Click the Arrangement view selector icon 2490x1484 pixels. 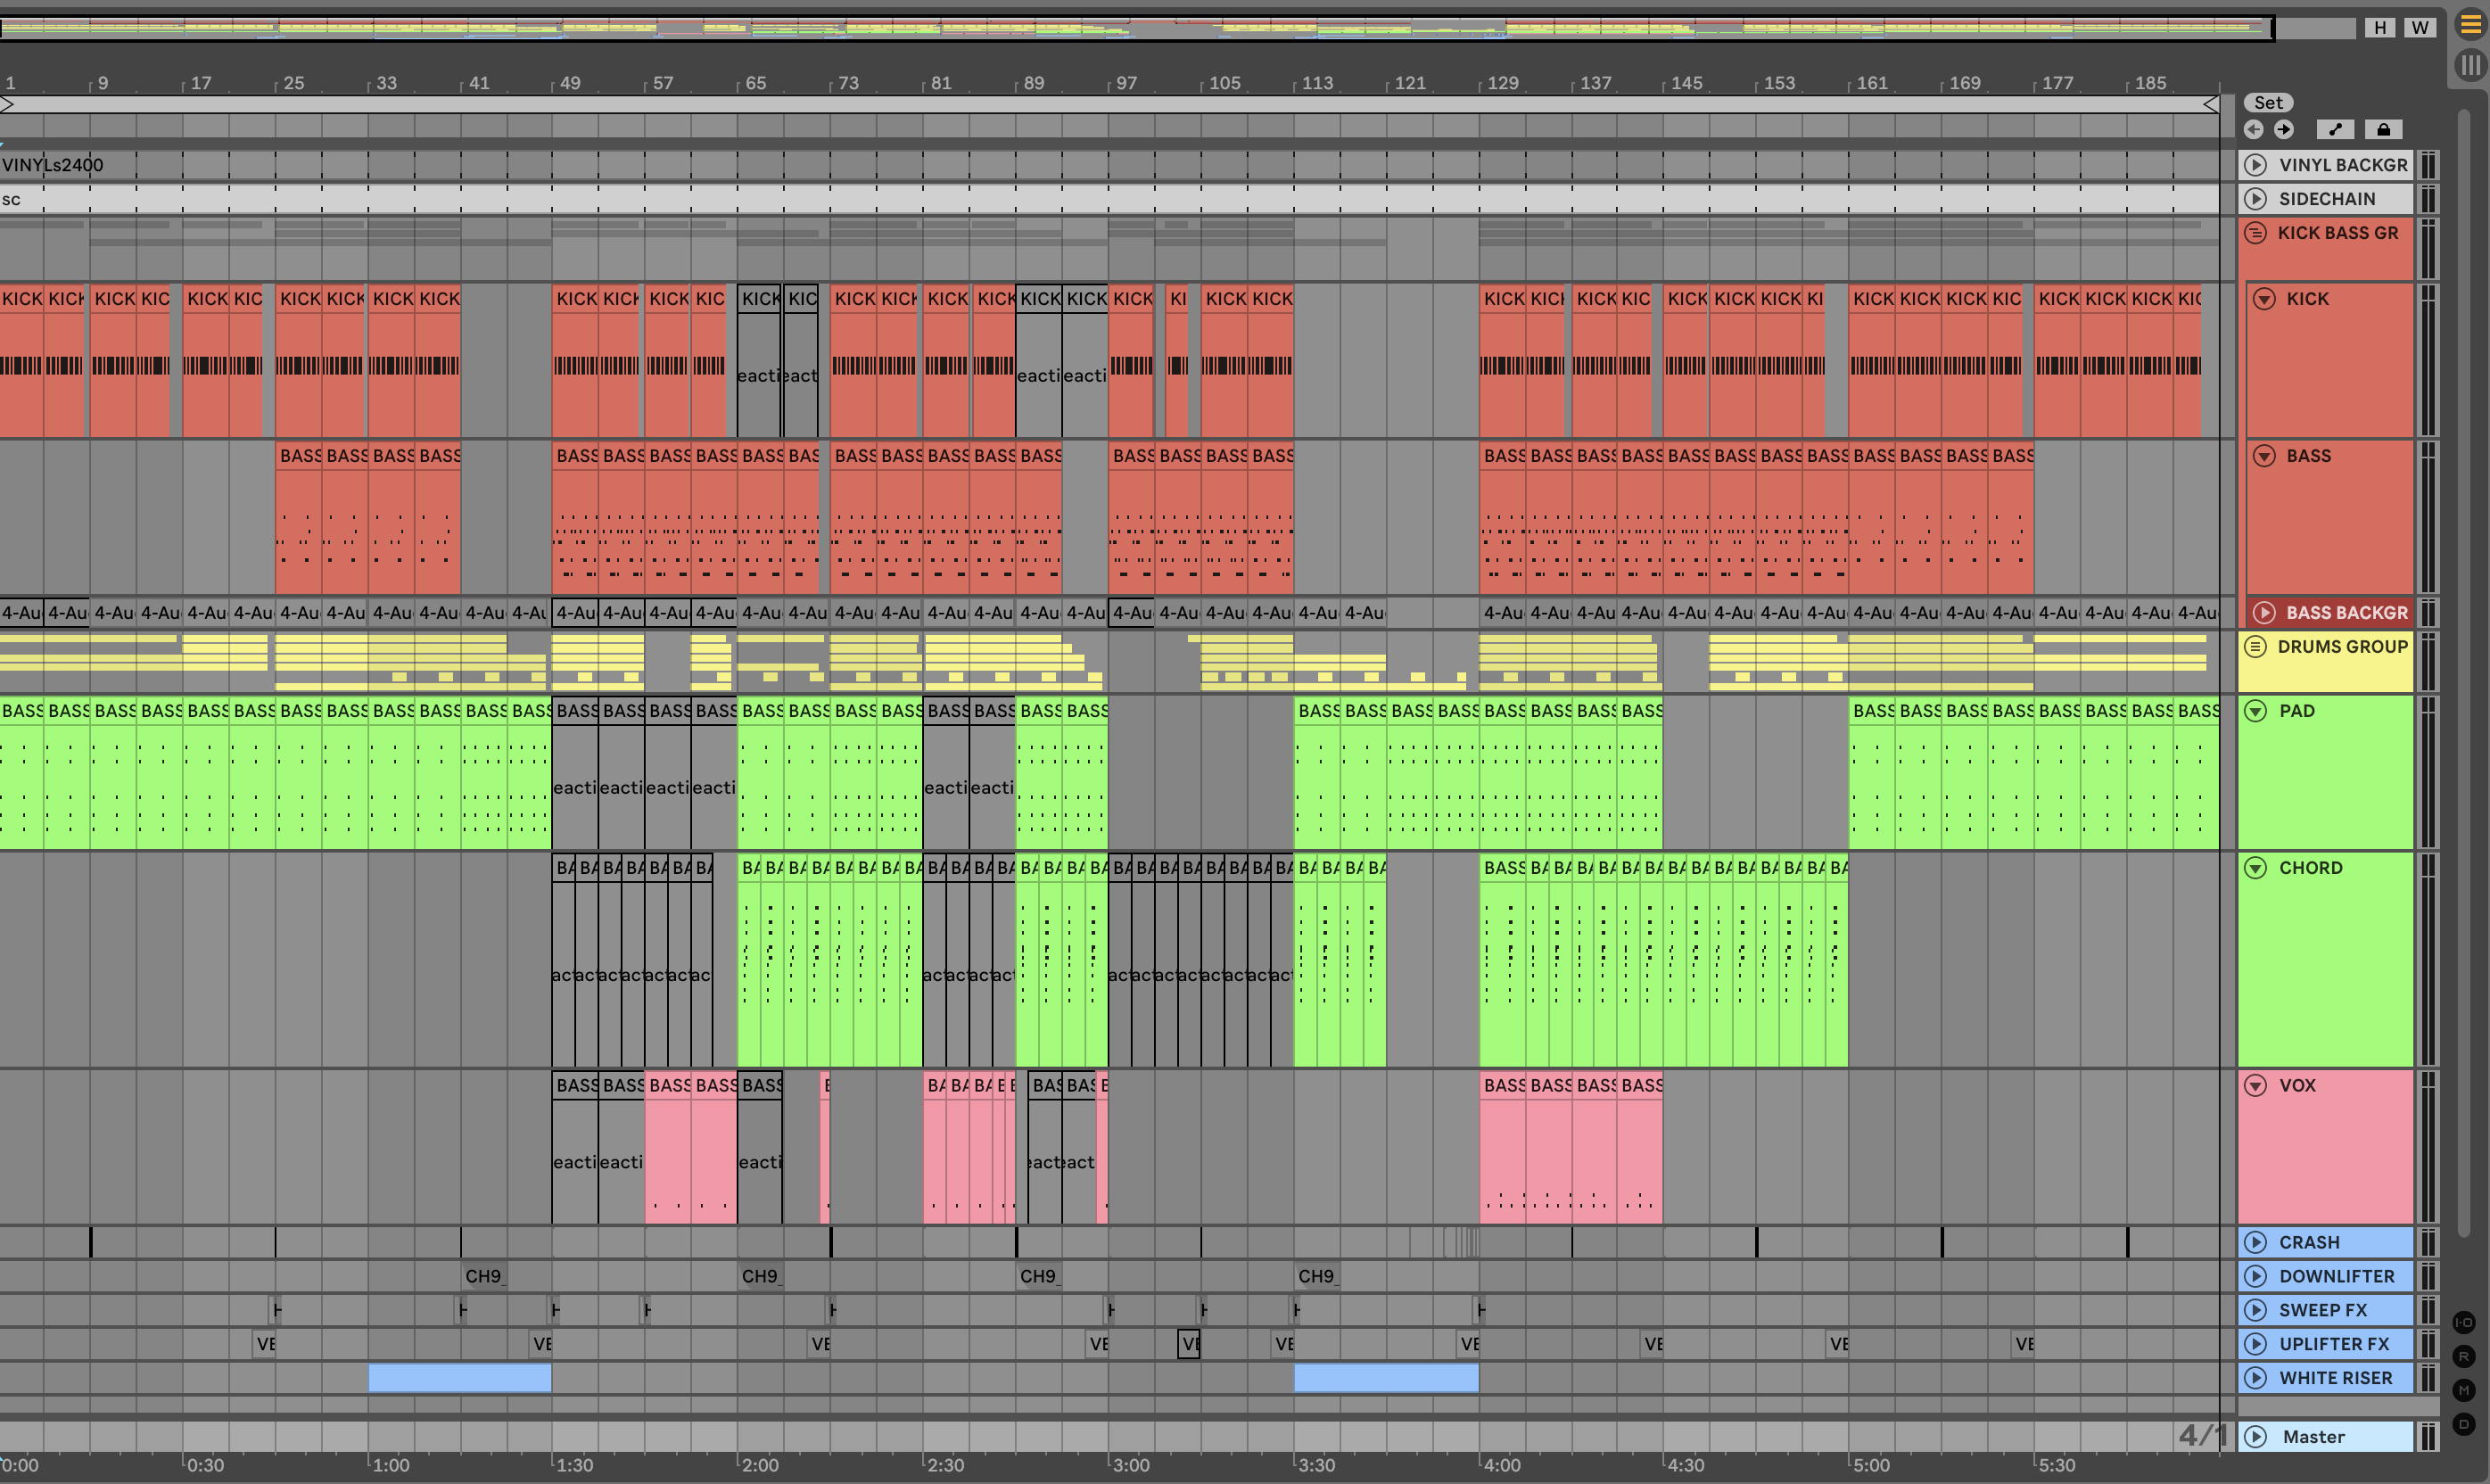[2470, 25]
